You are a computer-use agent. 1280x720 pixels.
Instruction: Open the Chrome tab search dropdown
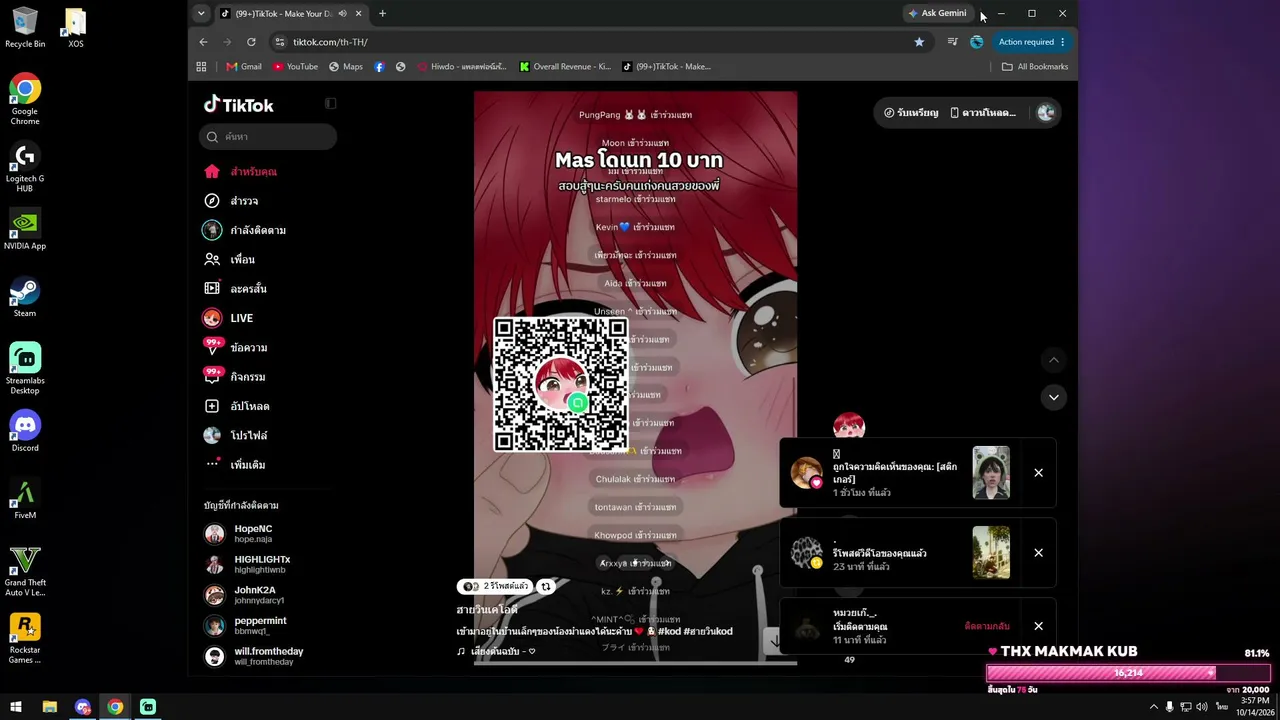[x=201, y=13]
